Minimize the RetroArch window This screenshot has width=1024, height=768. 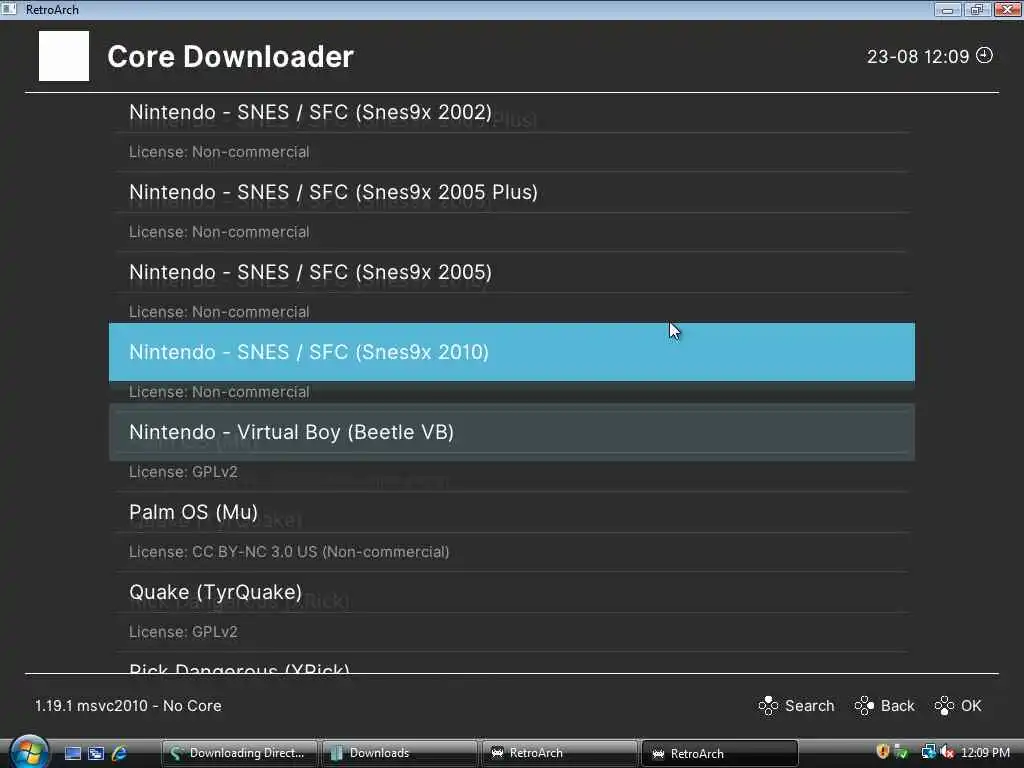coord(947,10)
